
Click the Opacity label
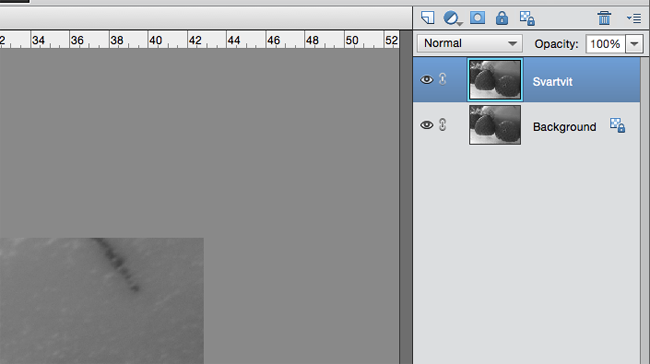click(x=556, y=44)
